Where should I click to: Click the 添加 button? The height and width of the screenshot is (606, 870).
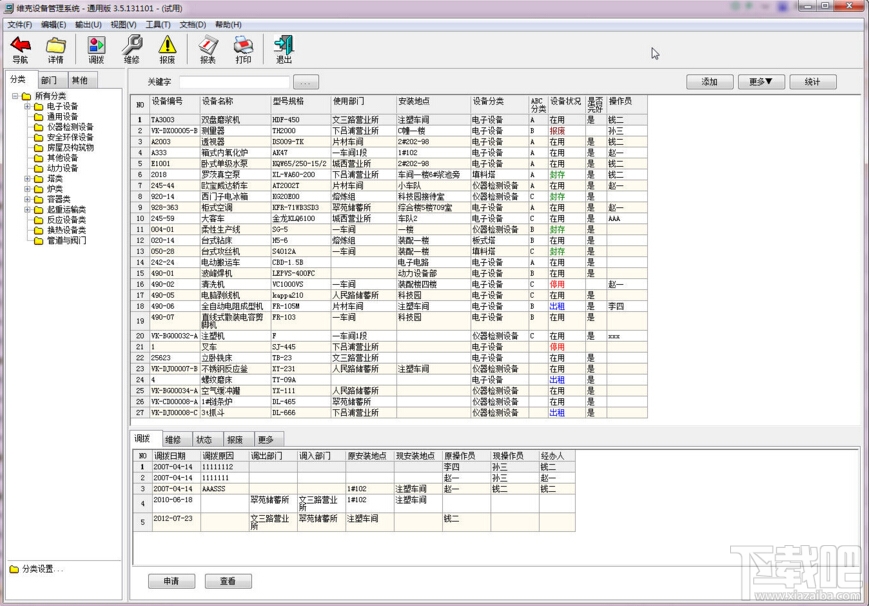point(709,82)
